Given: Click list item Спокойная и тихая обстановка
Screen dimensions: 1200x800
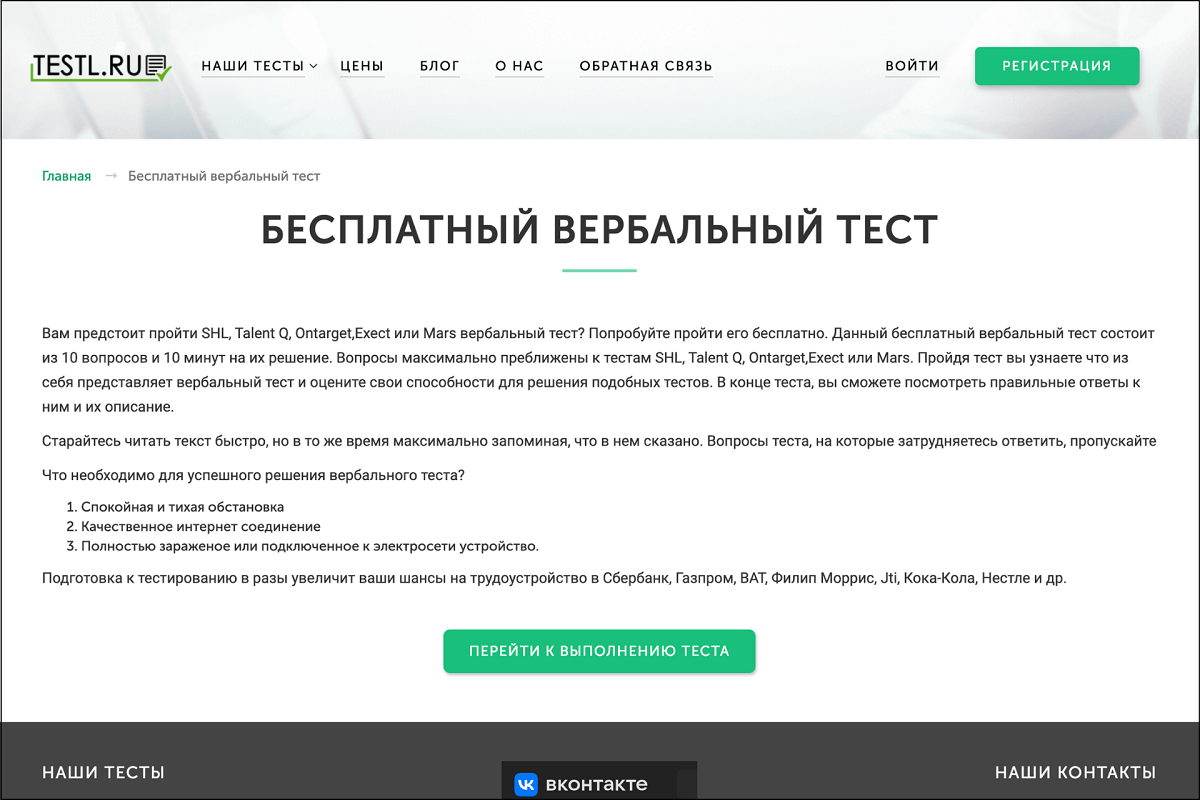Looking at the screenshot, I should click(x=182, y=507).
